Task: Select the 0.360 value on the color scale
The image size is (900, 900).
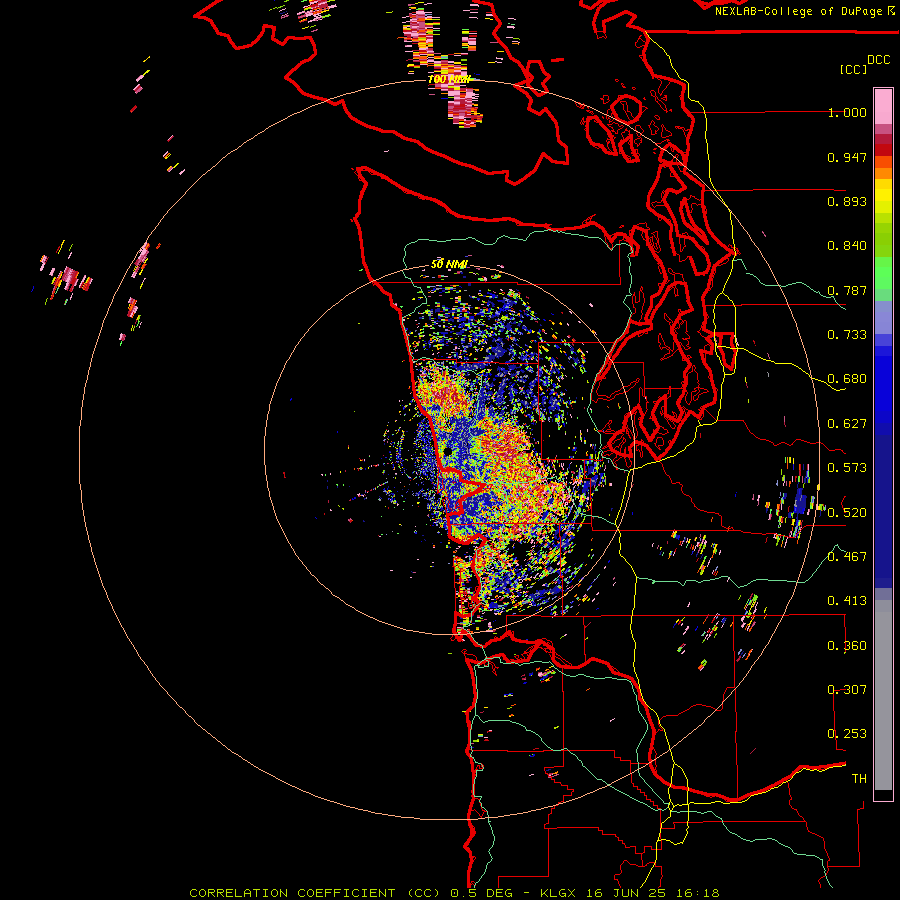Action: point(847,646)
